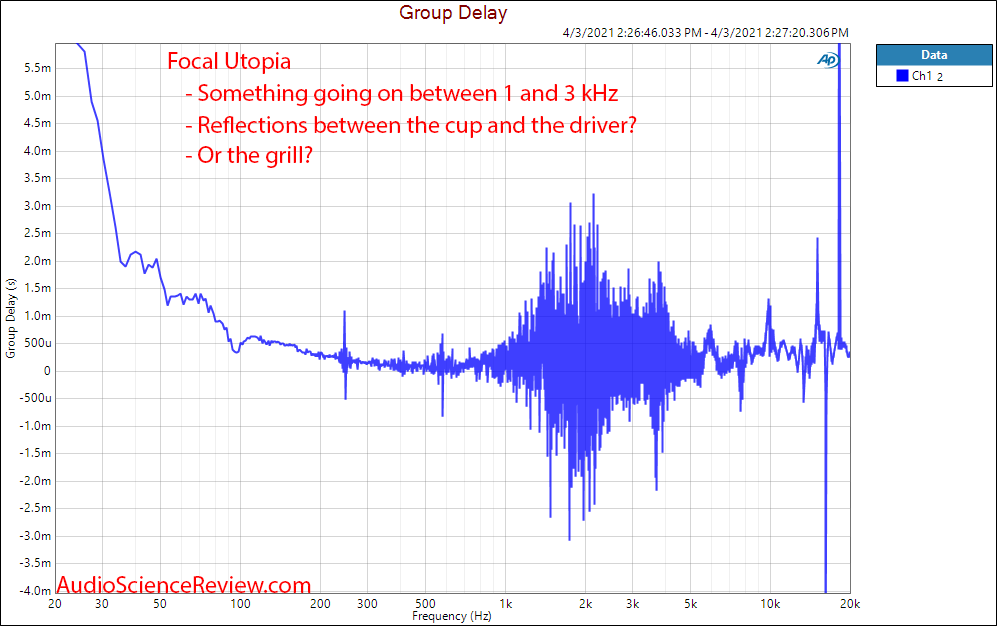Click the 'Something going on between 1 and 3 kHz' note
Viewport: 997px width, 626px height.
tap(402, 93)
